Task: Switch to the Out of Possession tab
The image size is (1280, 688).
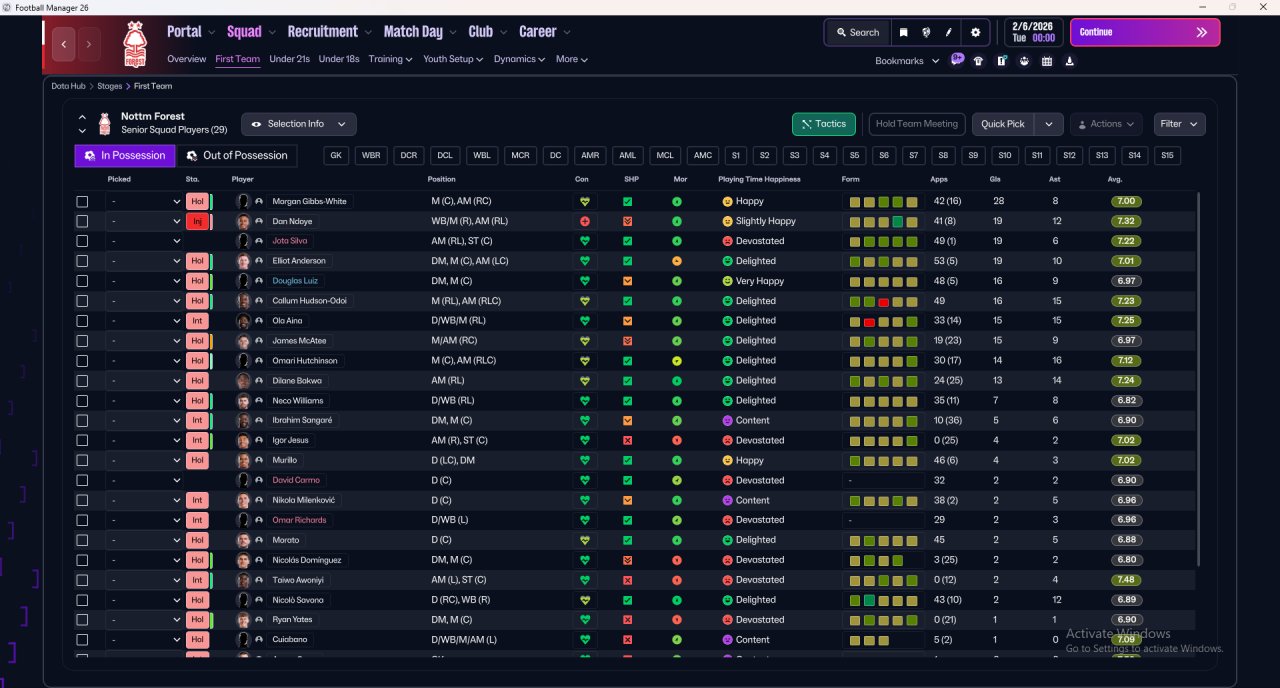Action: 237,156
